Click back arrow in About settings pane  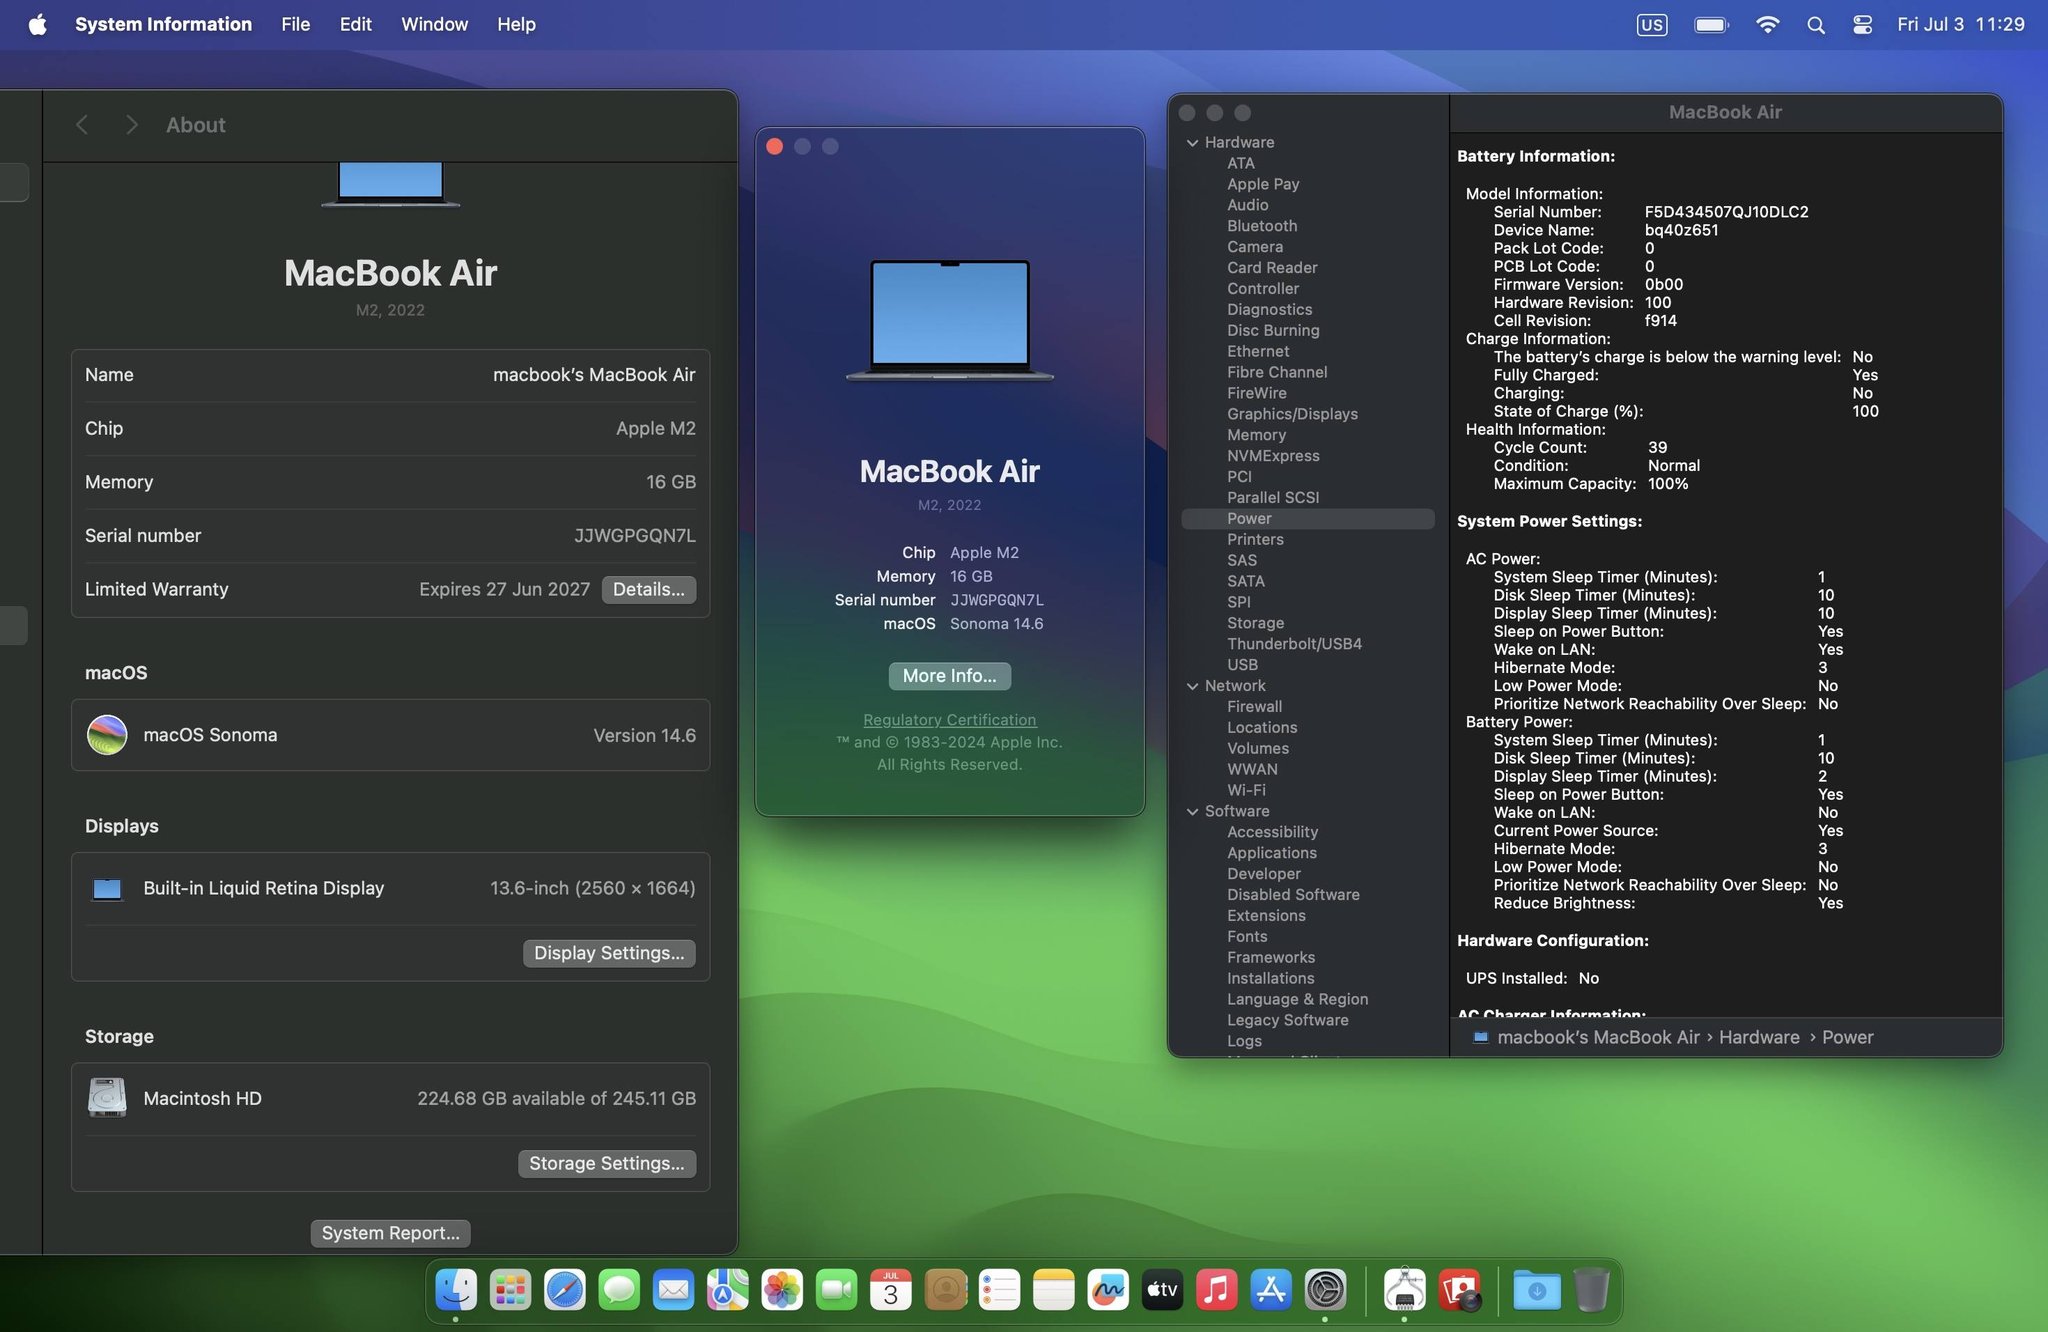pos(82,125)
